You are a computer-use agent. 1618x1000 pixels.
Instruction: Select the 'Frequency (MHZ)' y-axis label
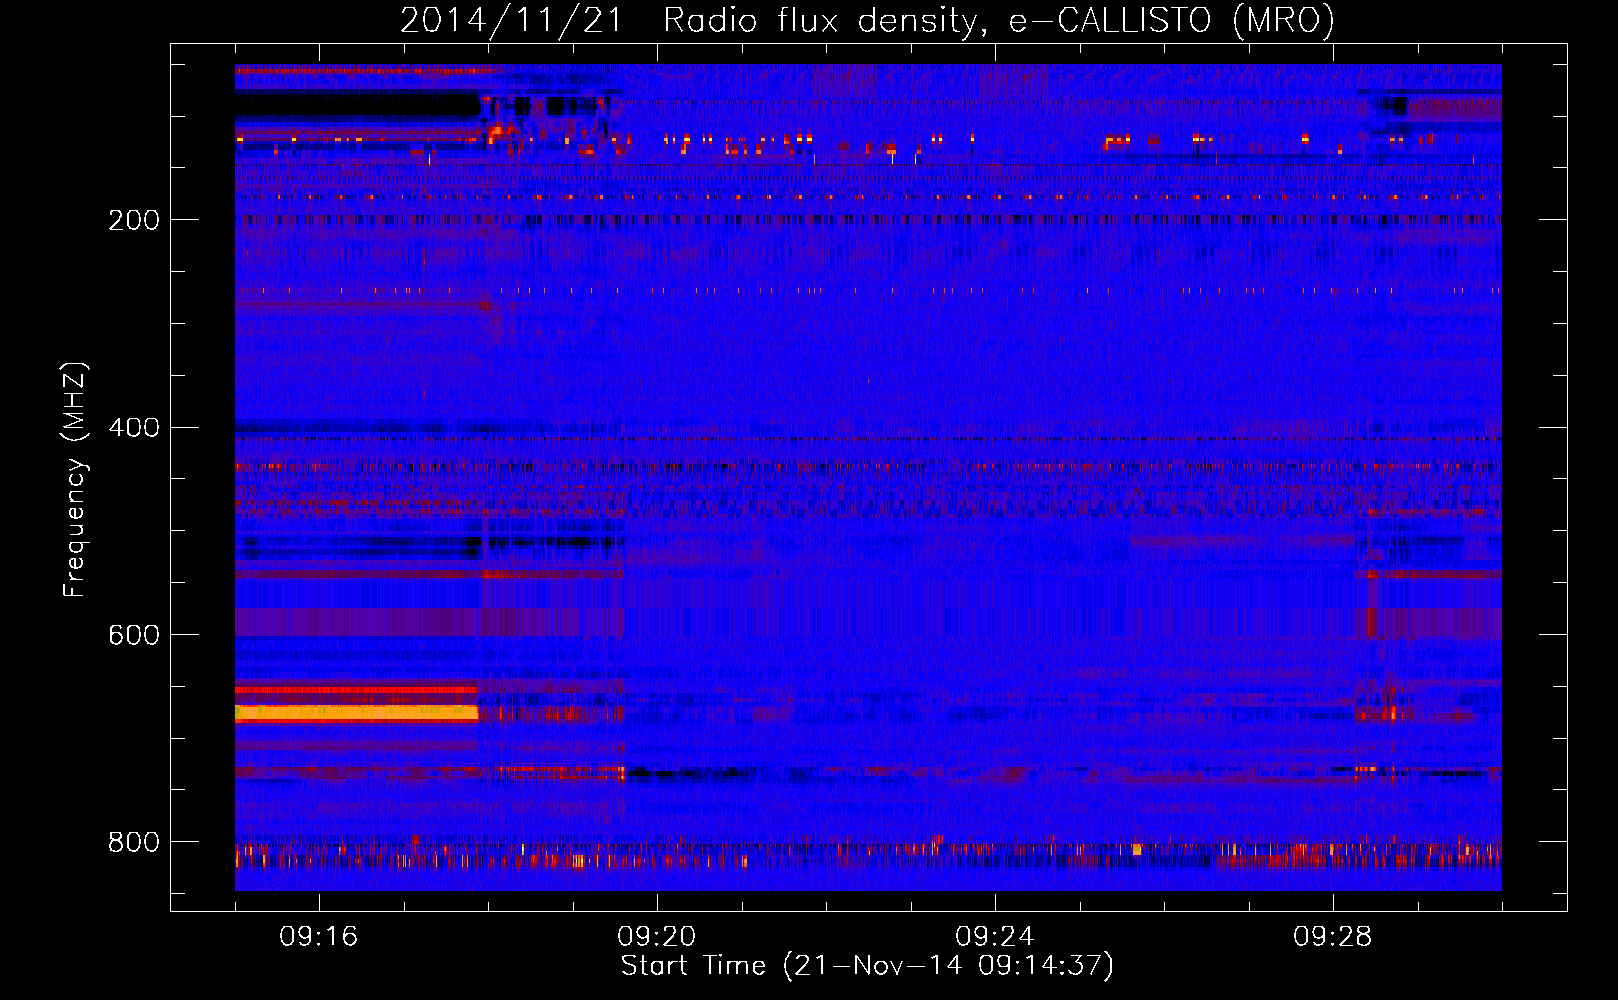75,480
